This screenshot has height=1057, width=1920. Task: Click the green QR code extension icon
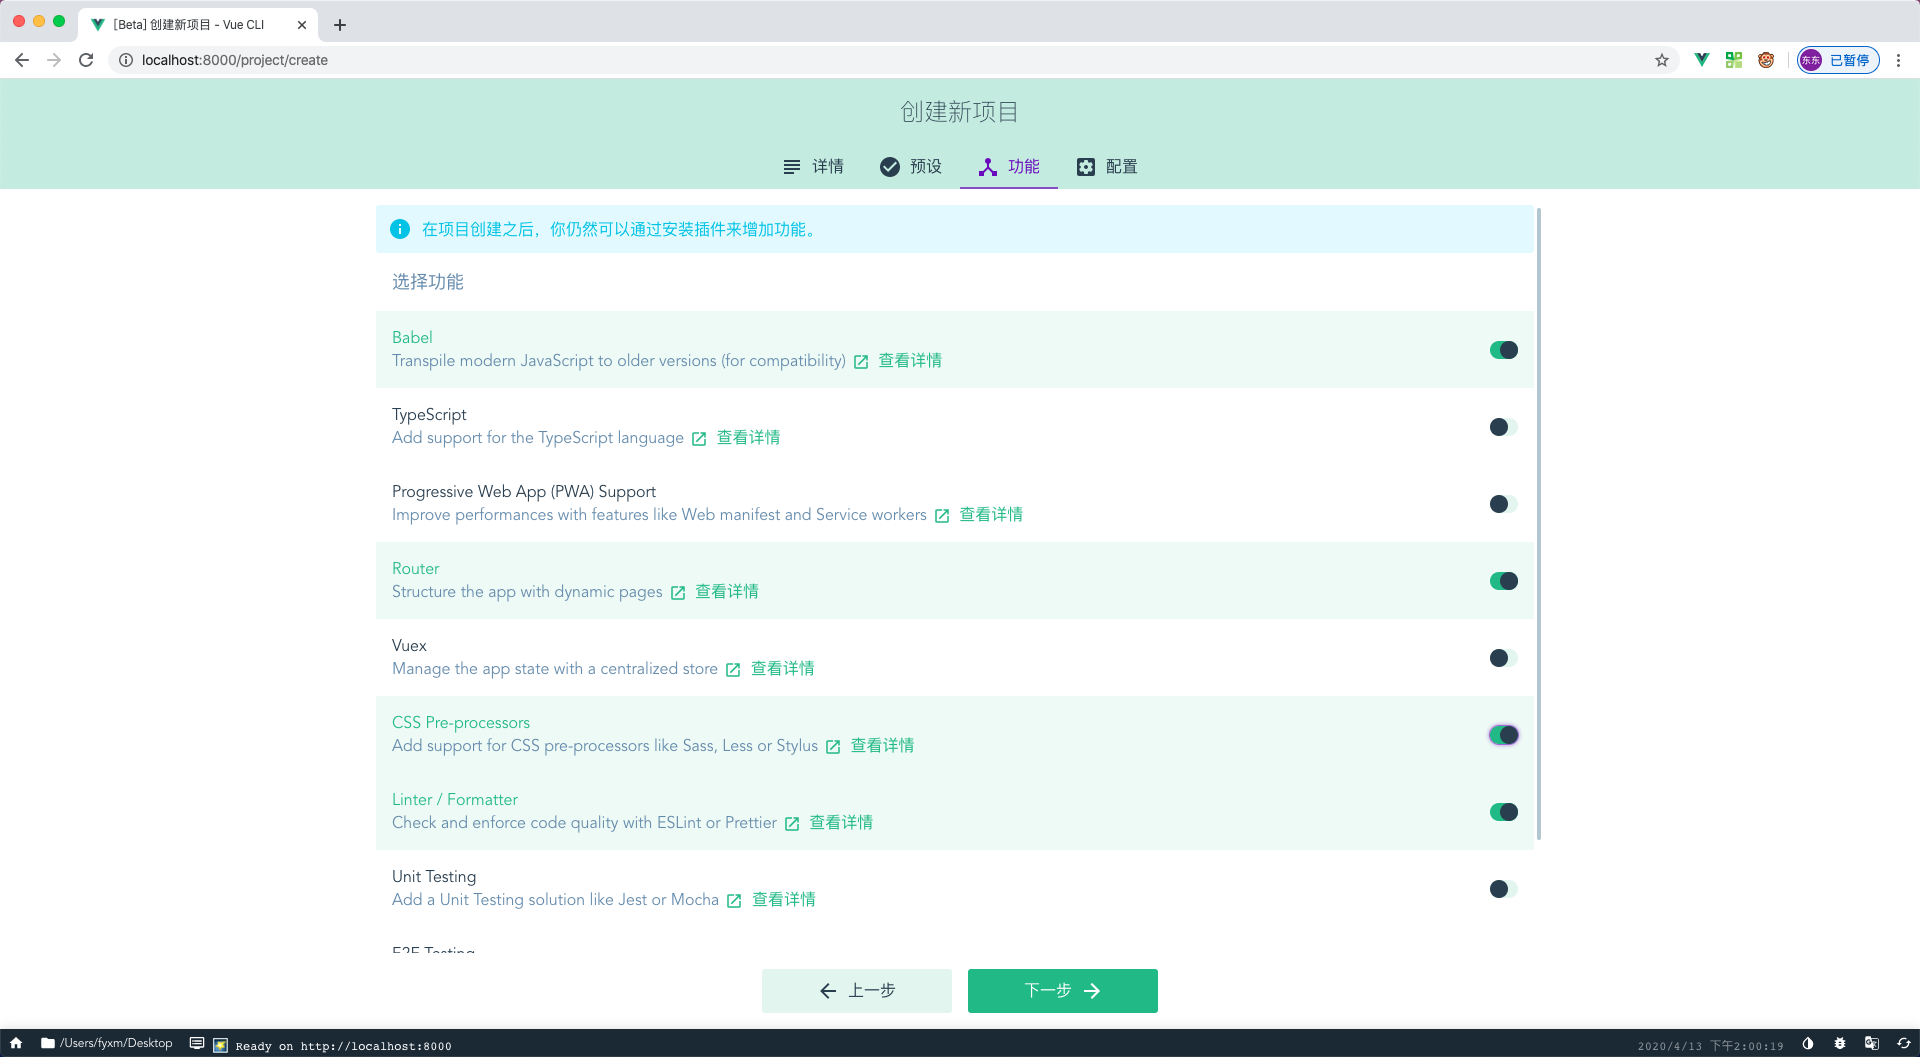1734,60
